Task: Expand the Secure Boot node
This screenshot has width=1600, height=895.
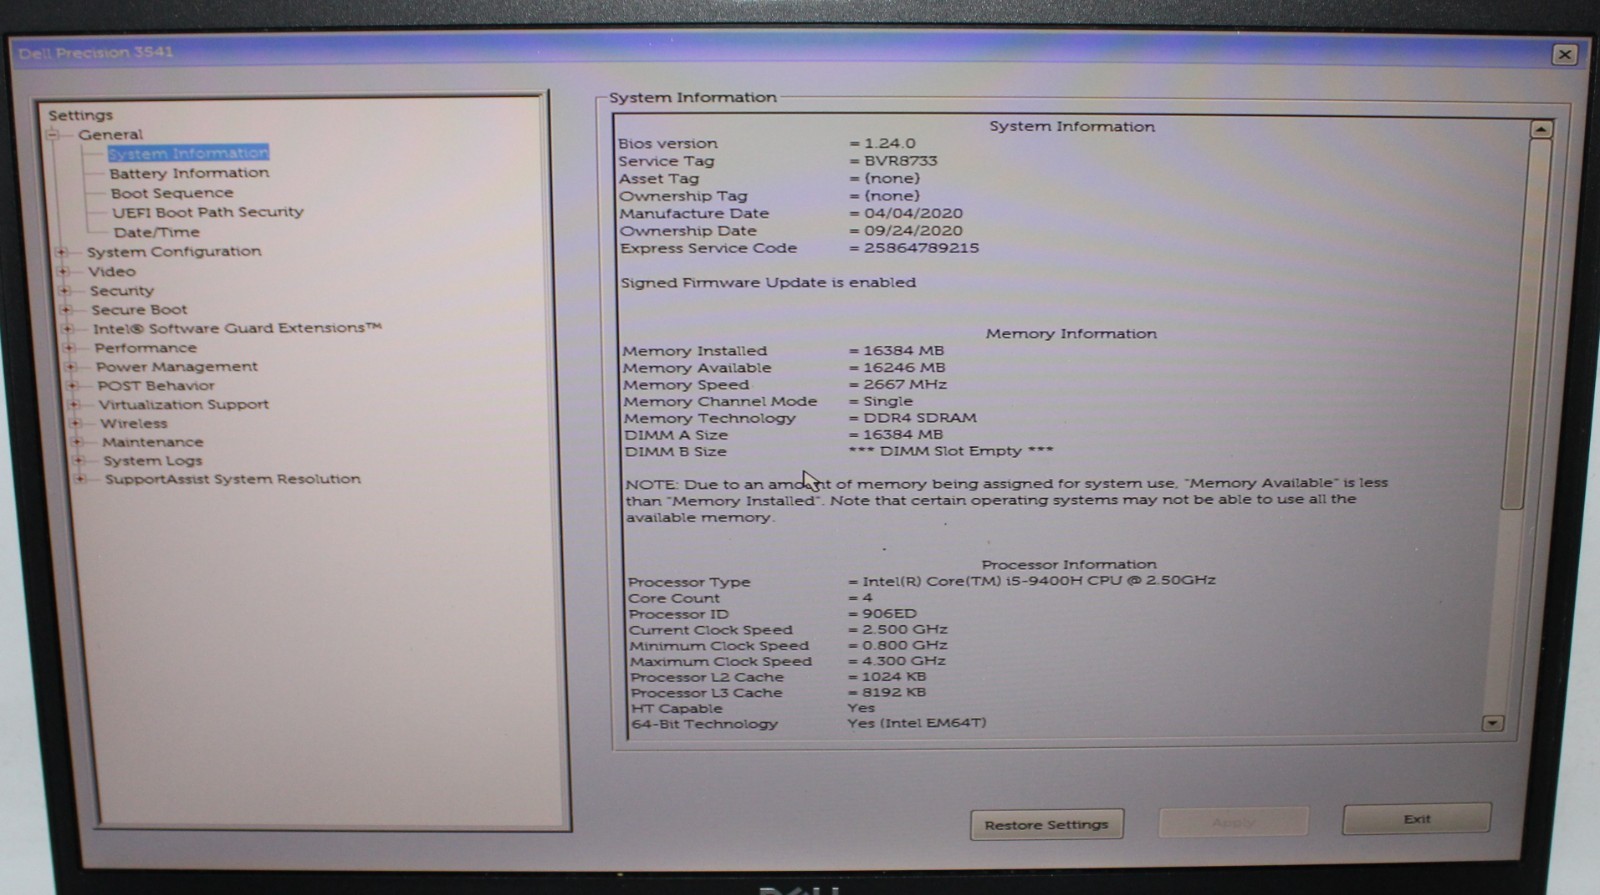Action: click(66, 310)
